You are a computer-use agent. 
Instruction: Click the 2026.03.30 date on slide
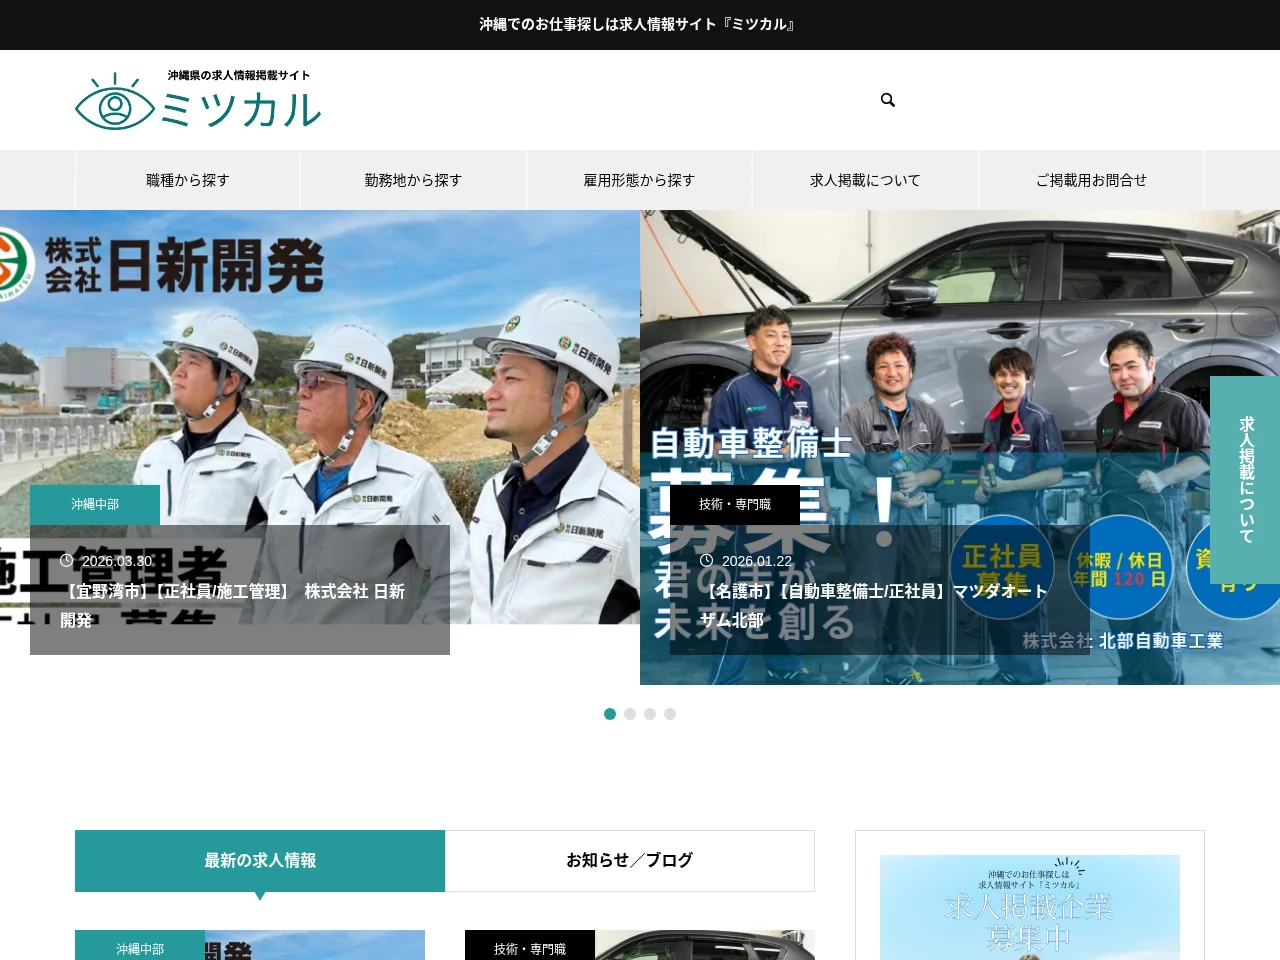pos(116,561)
